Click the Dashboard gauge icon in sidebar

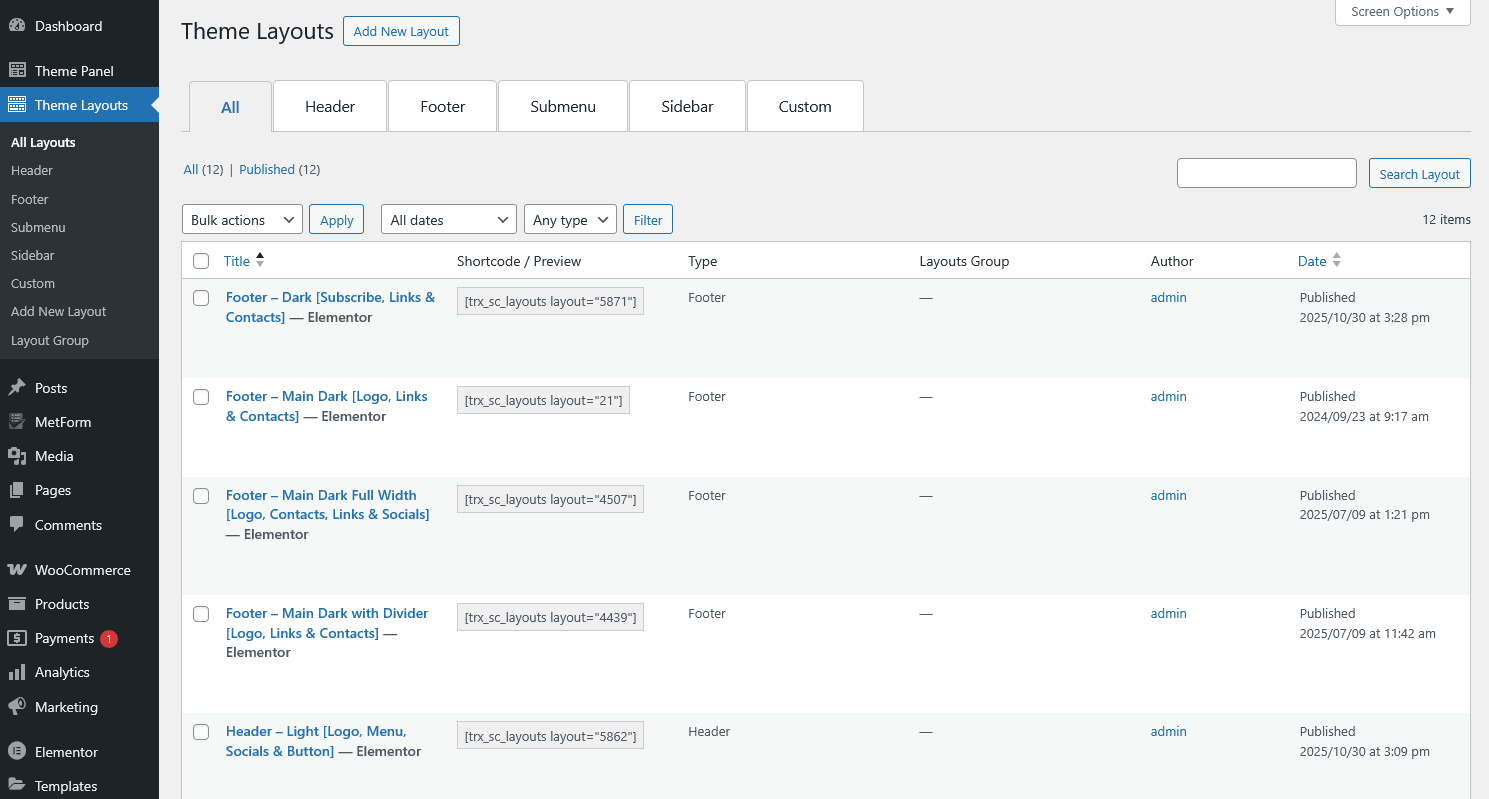click(x=17, y=26)
